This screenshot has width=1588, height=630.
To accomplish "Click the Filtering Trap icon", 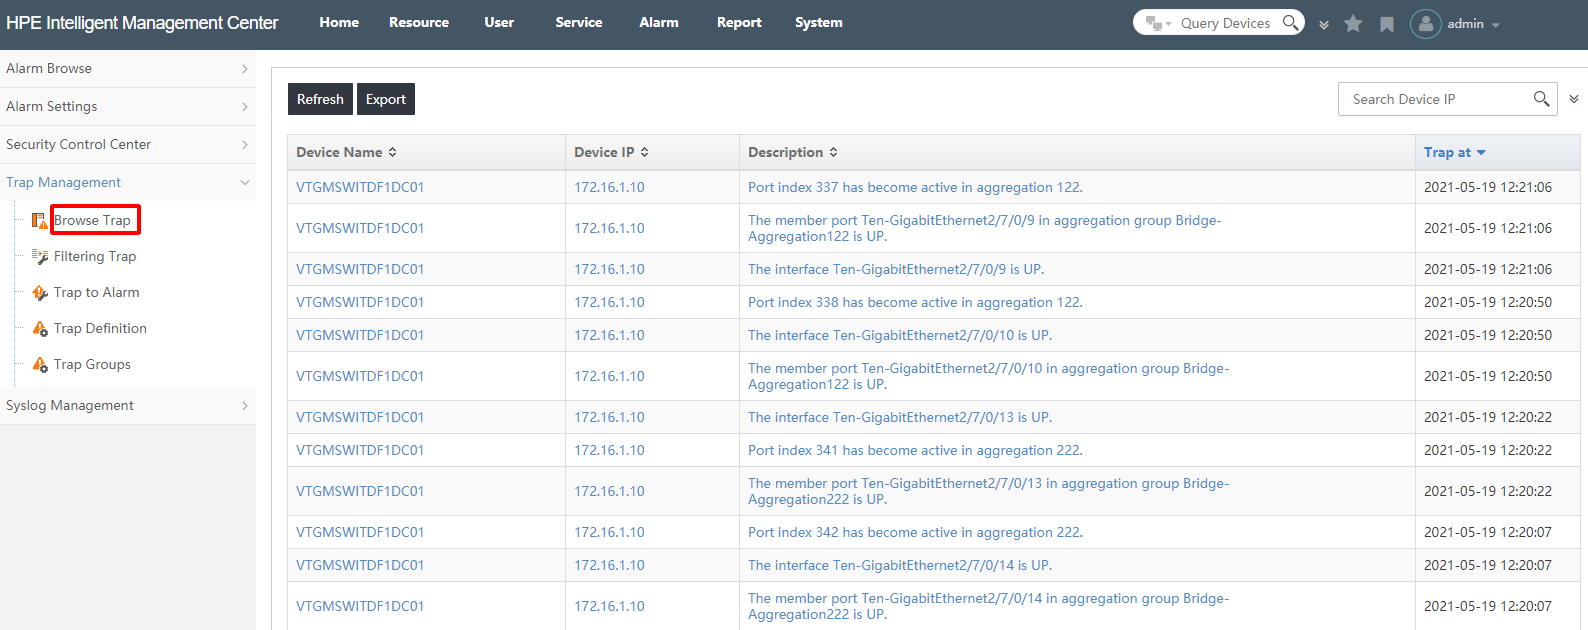I will 39,257.
